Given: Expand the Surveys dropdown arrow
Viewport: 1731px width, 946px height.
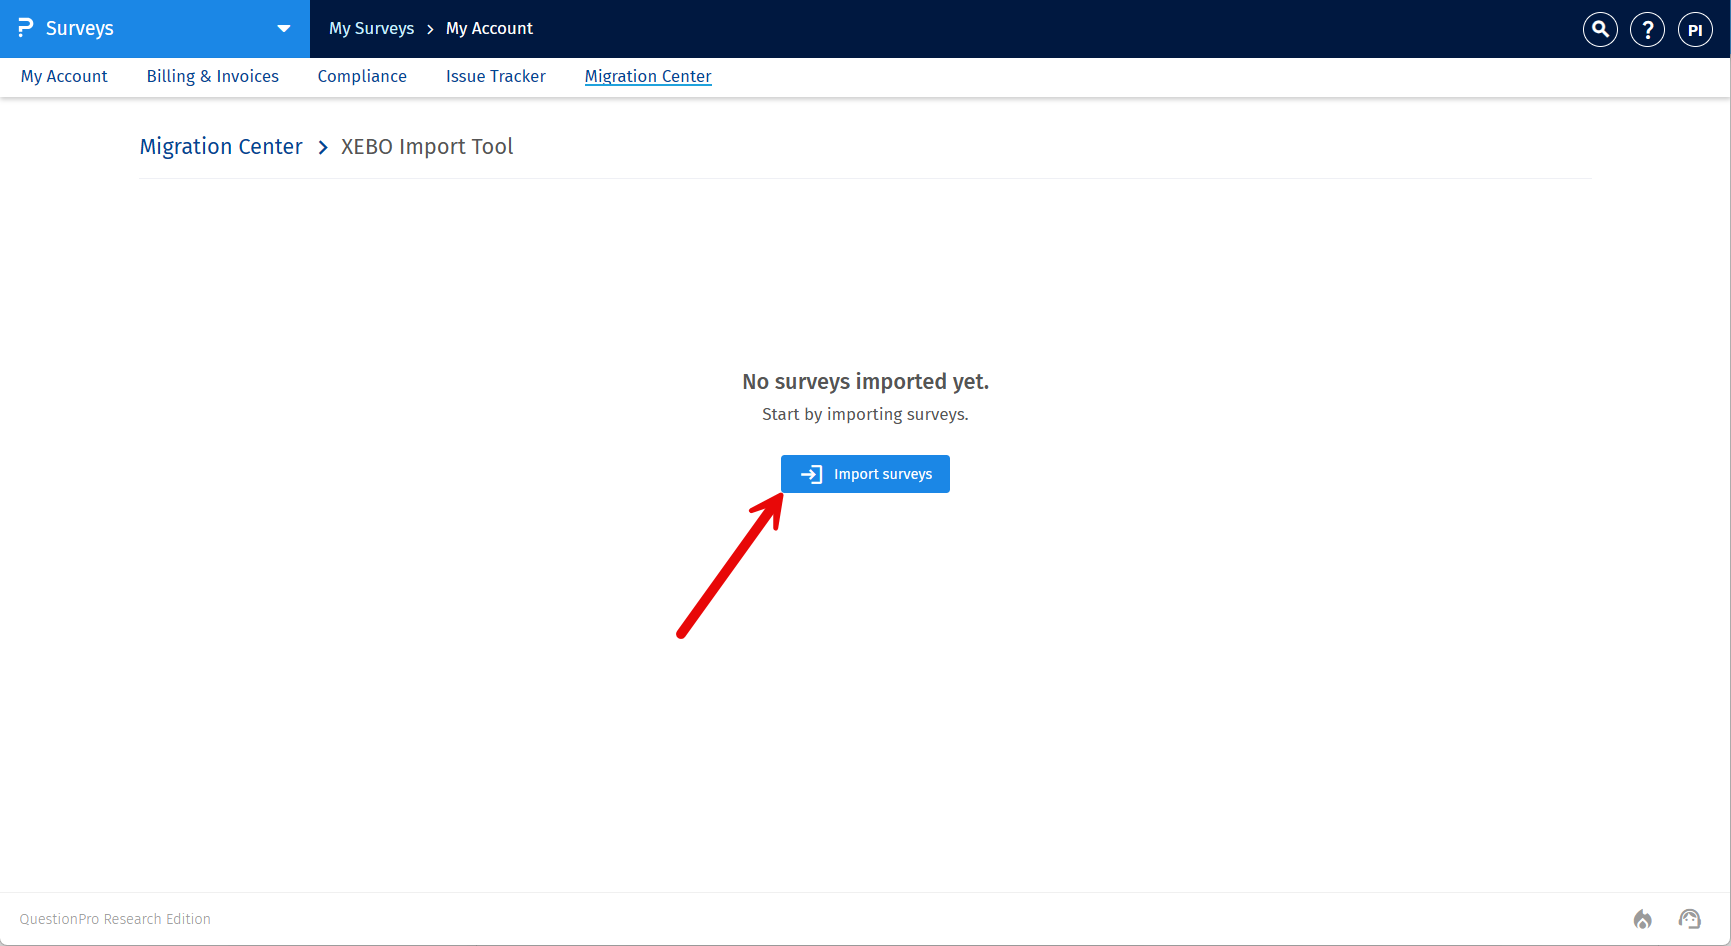Looking at the screenshot, I should point(284,29).
